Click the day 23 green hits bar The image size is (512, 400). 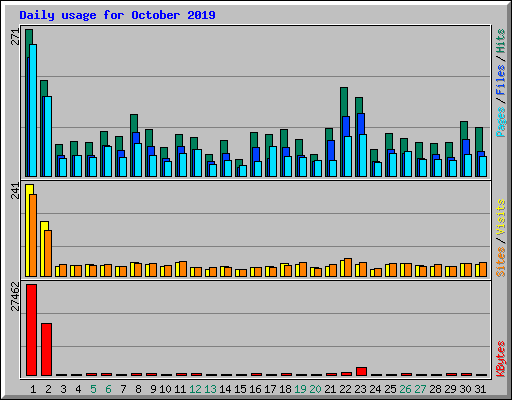(x=359, y=105)
